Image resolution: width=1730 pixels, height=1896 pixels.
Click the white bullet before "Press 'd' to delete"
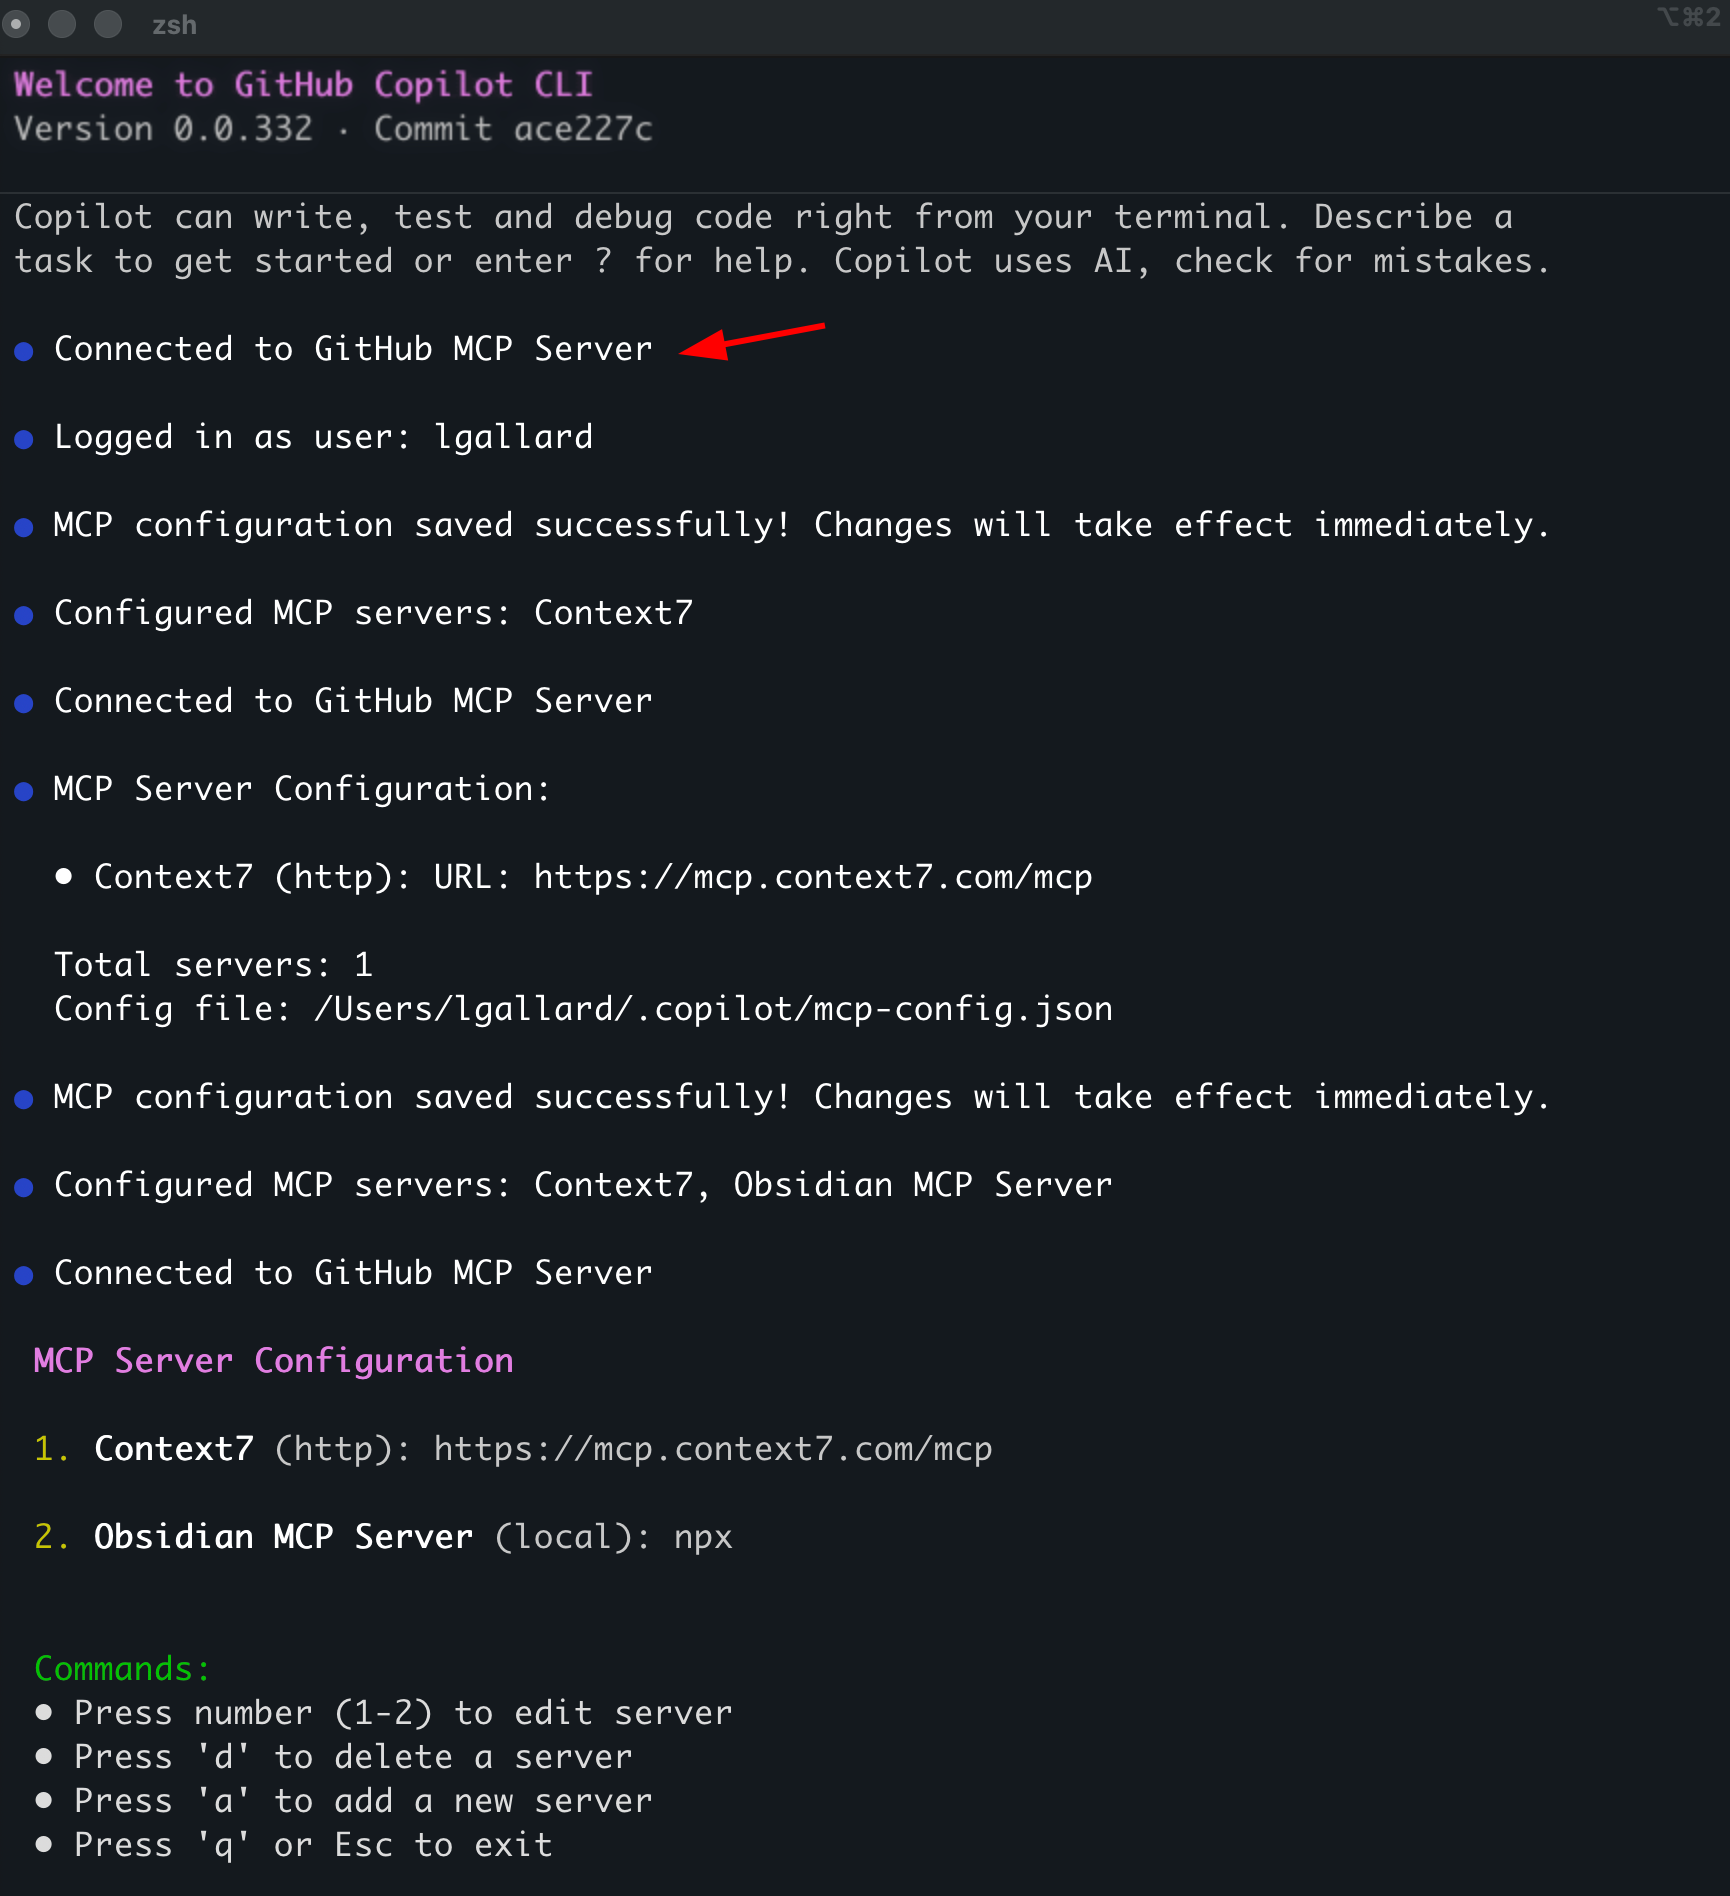click(x=44, y=1756)
